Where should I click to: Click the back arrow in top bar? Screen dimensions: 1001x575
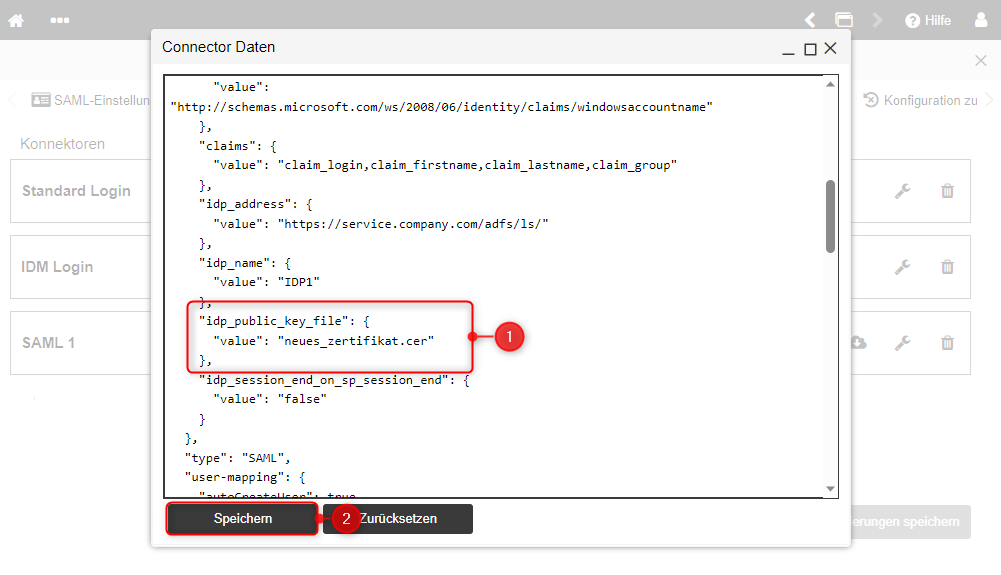pyautogui.click(x=810, y=20)
